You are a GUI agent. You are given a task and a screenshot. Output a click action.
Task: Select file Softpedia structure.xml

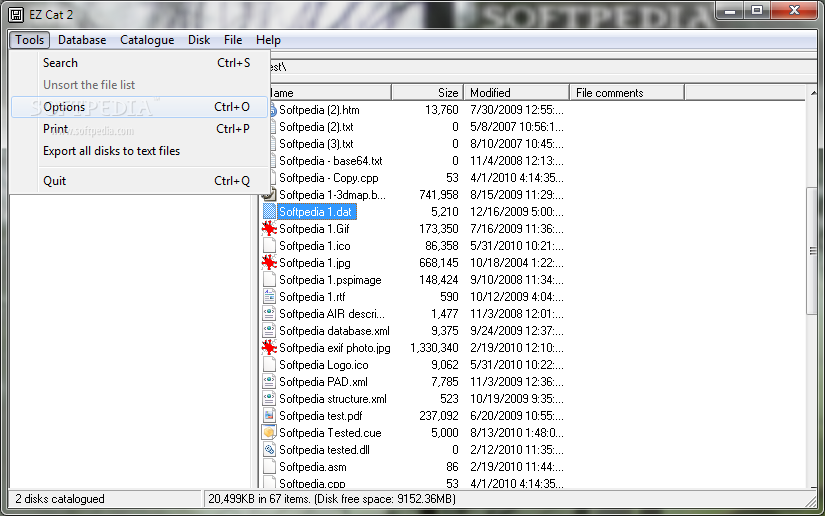pos(333,399)
